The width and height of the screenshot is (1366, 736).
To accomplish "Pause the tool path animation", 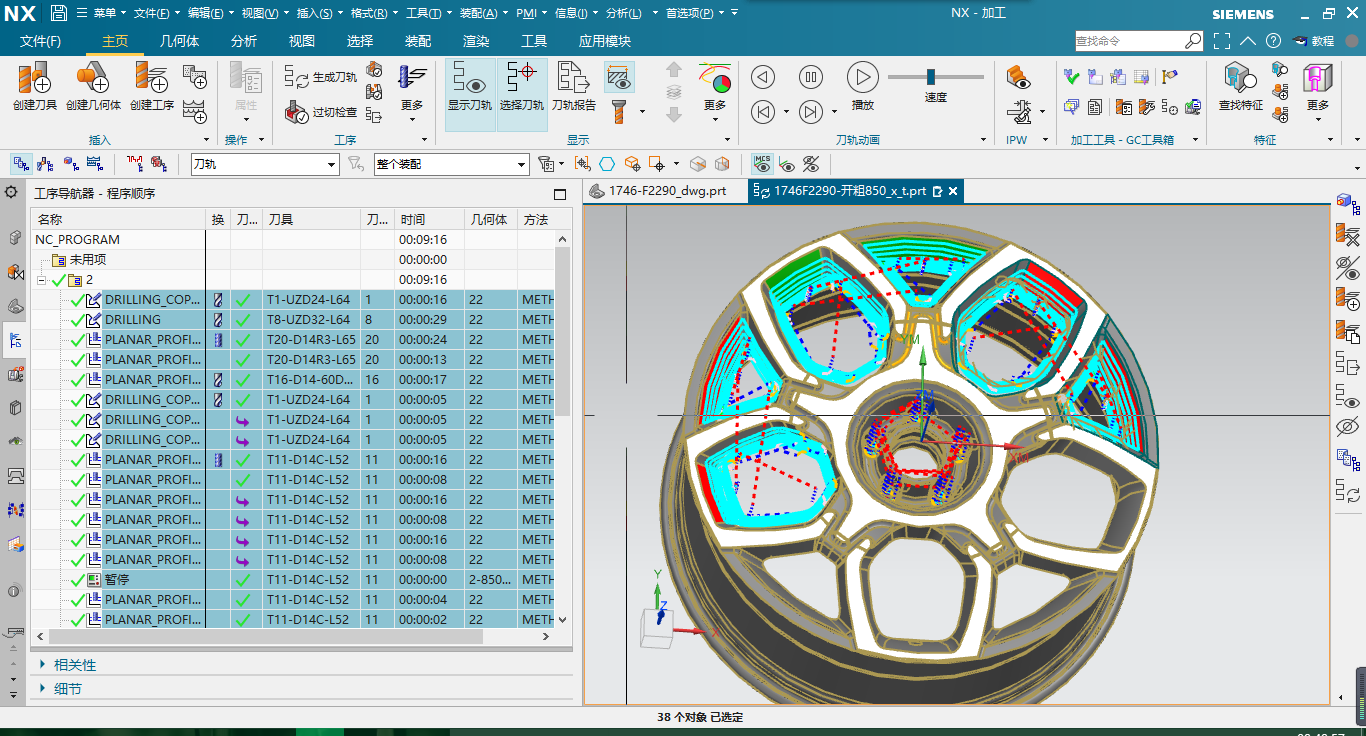I will (811, 77).
